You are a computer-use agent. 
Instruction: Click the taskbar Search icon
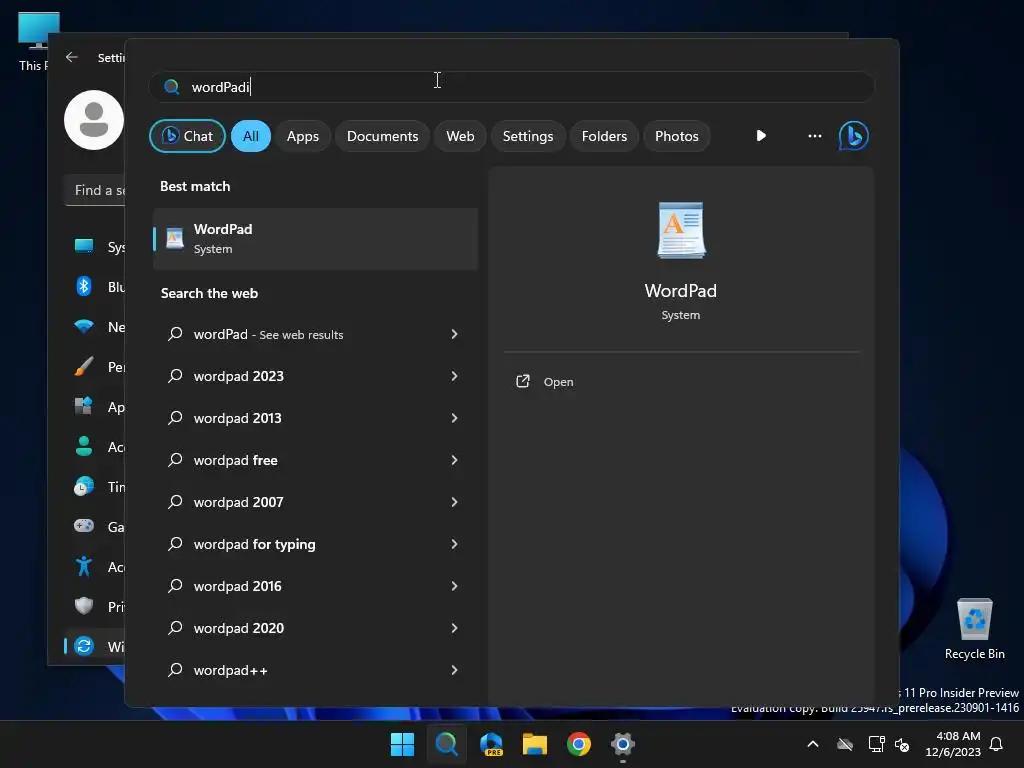(x=447, y=744)
